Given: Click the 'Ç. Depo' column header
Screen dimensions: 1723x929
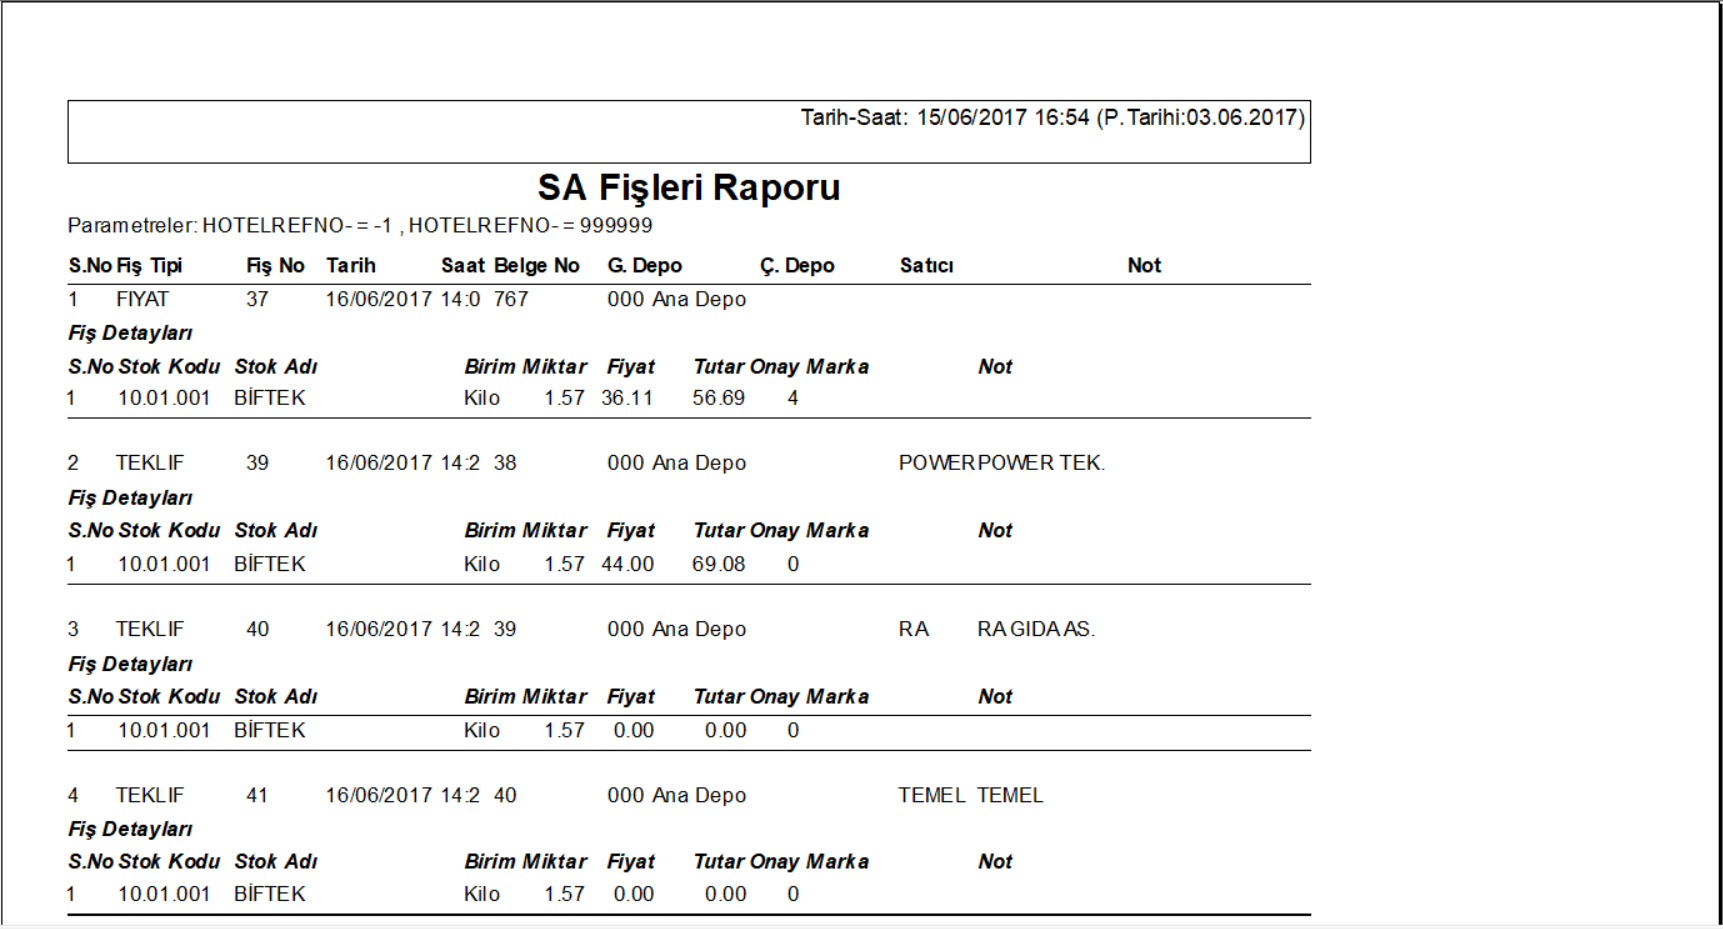Looking at the screenshot, I should coord(797,266).
